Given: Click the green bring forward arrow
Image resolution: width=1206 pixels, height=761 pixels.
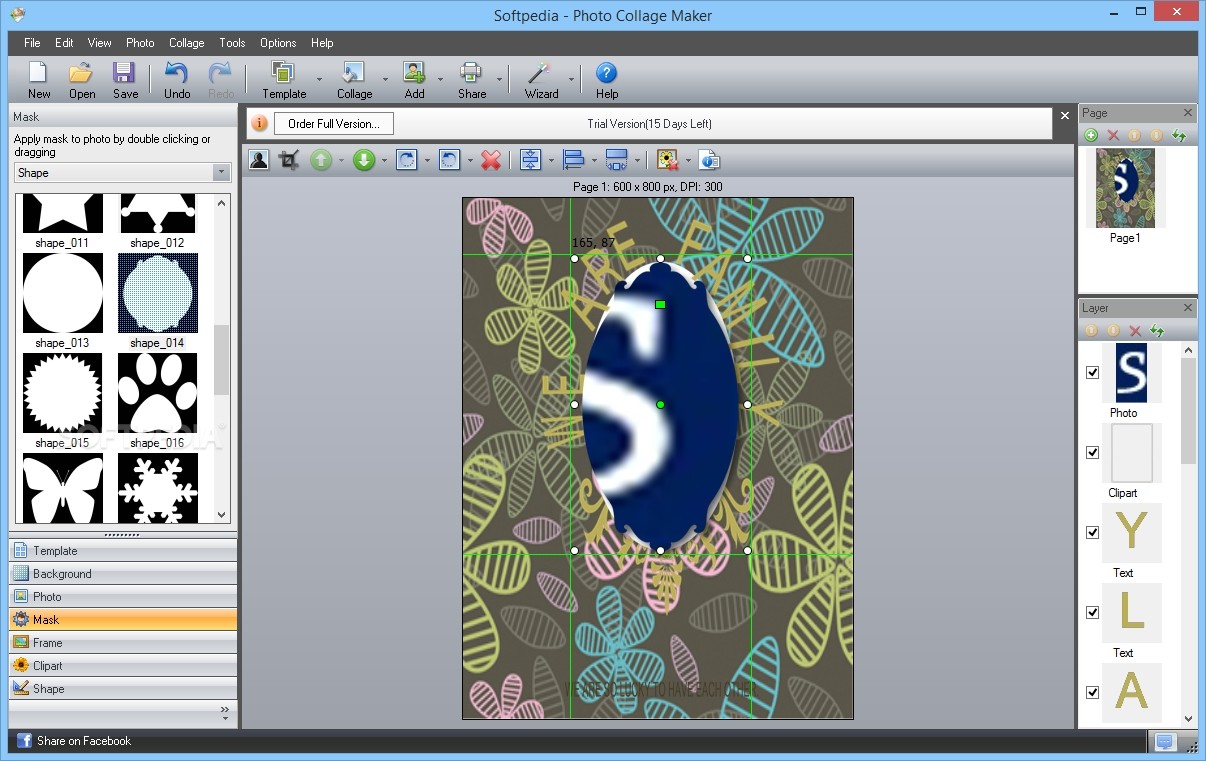Looking at the screenshot, I should pos(320,160).
